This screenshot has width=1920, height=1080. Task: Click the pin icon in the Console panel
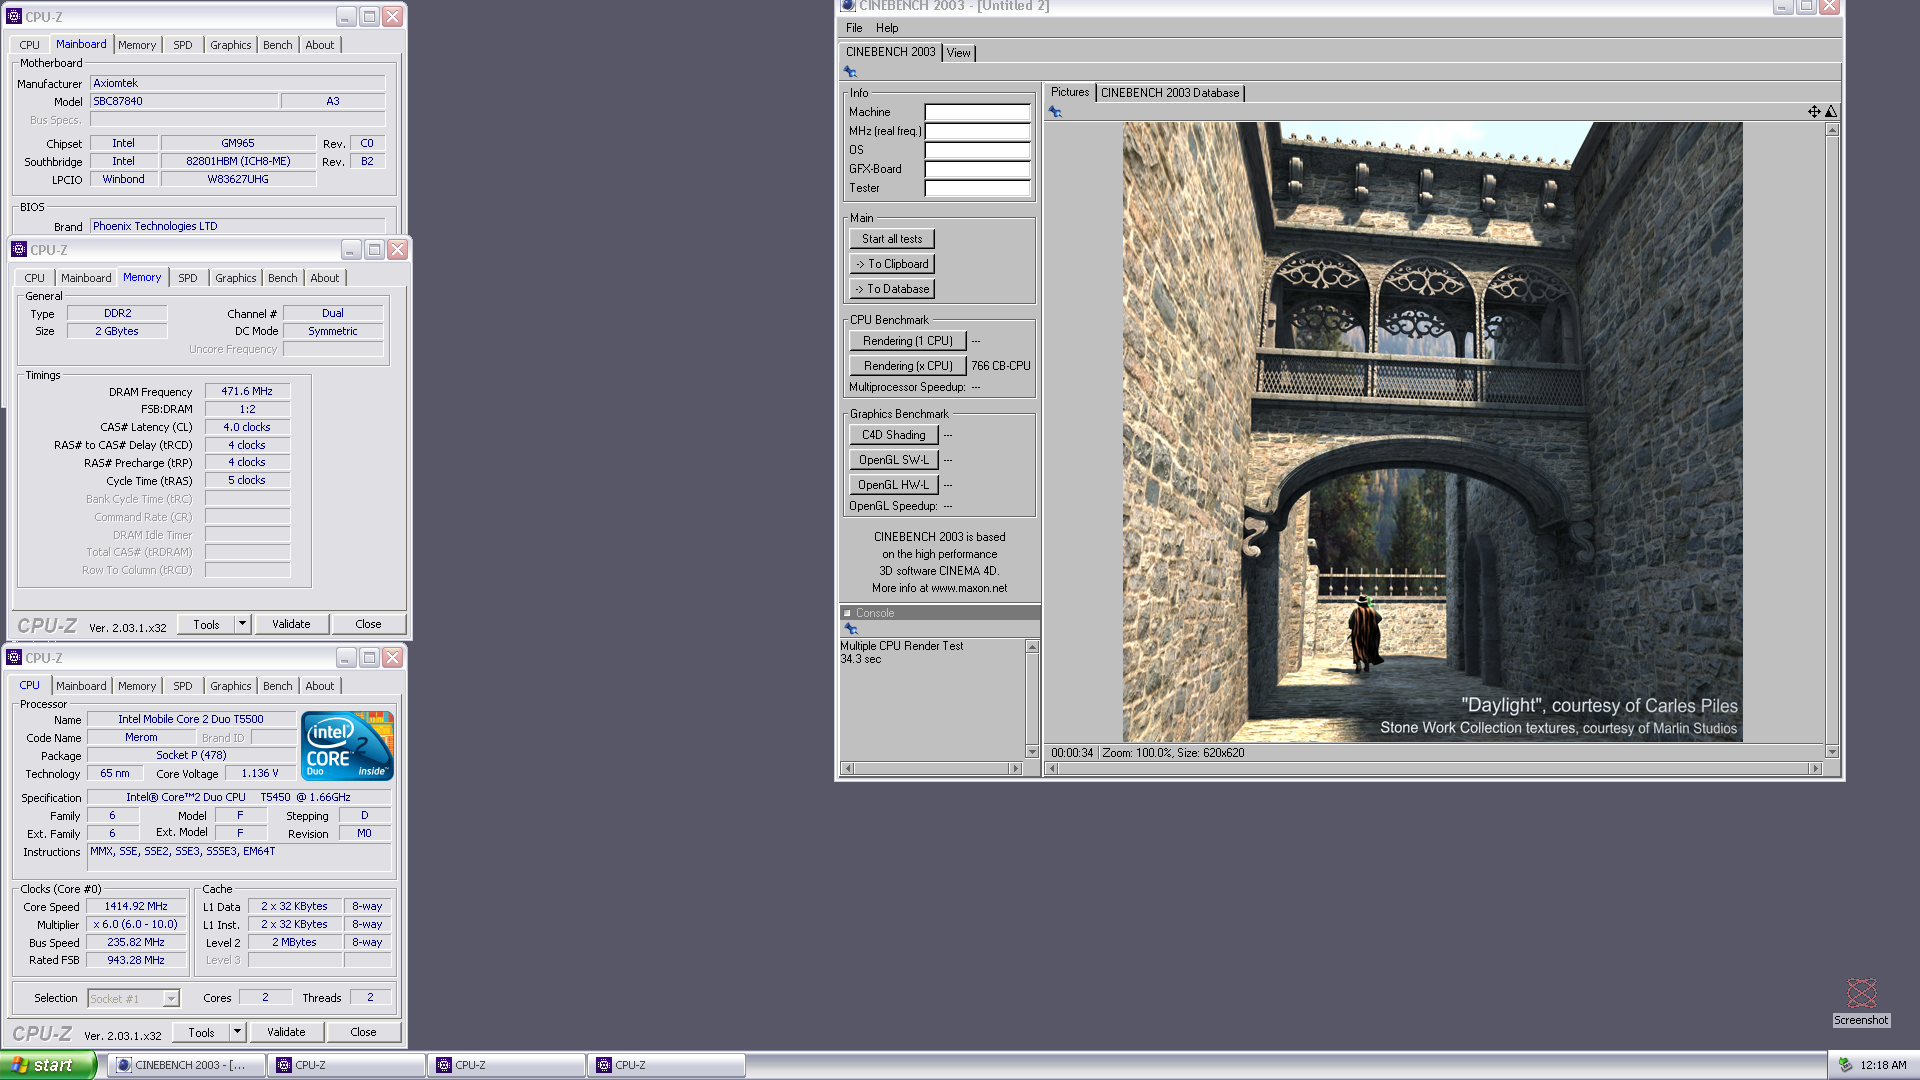pos(851,629)
